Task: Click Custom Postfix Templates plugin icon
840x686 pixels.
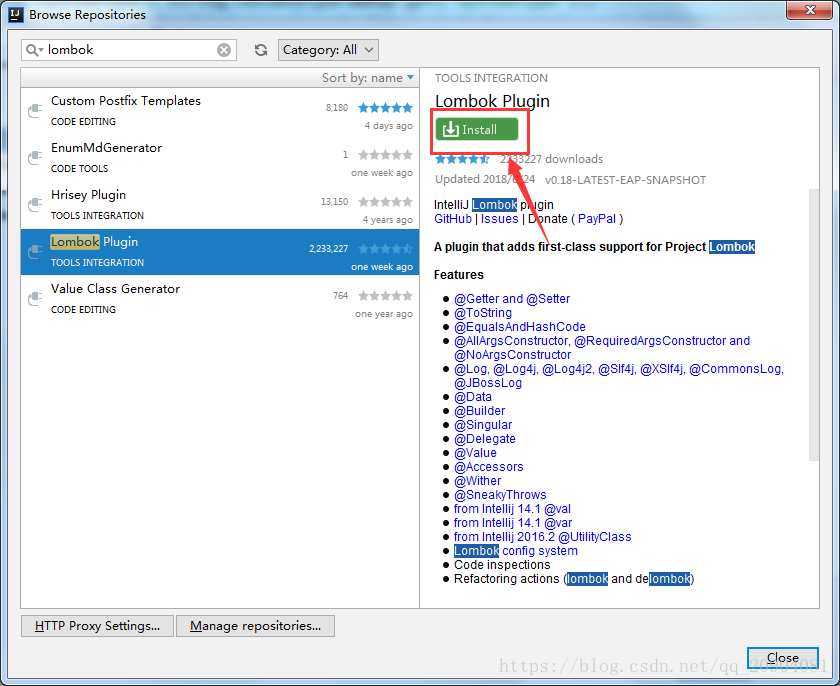Action: [x=35, y=110]
